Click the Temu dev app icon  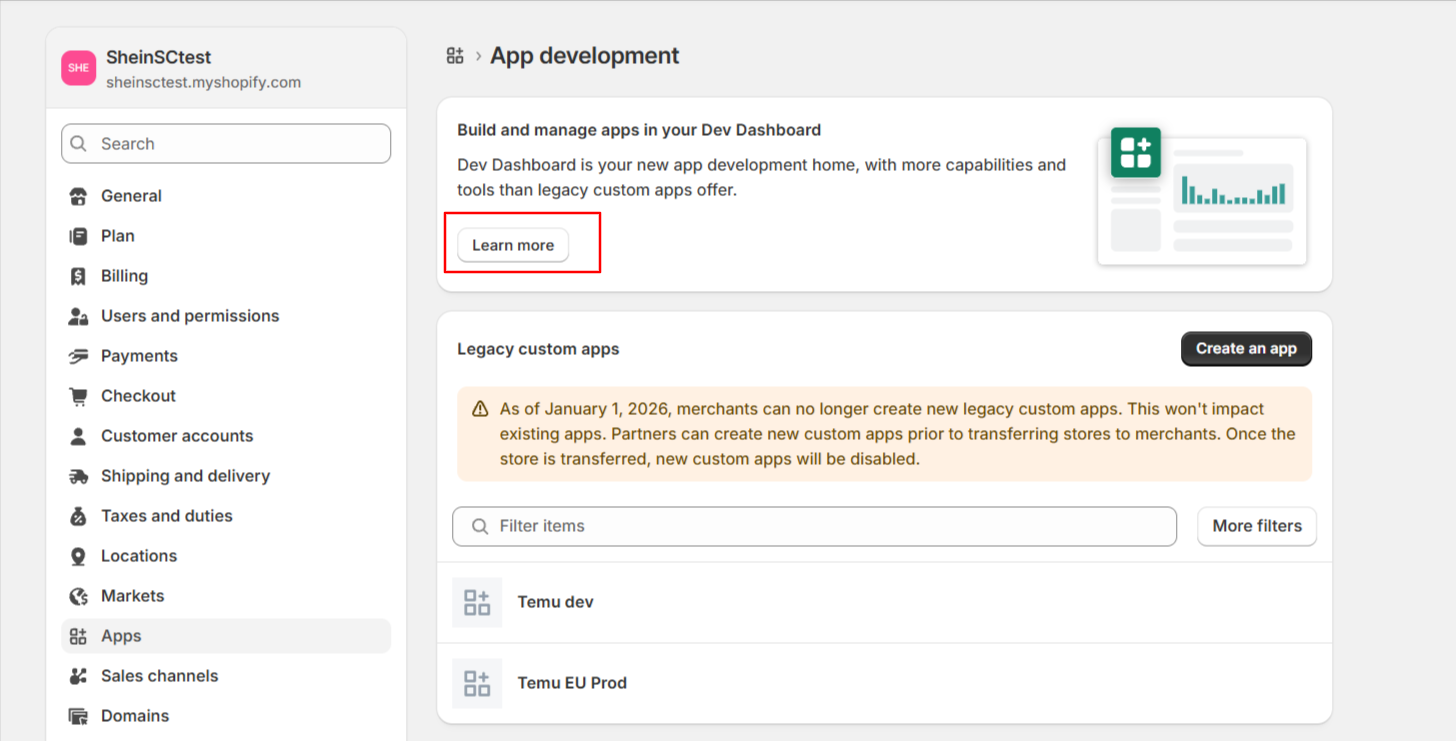pyautogui.click(x=477, y=602)
